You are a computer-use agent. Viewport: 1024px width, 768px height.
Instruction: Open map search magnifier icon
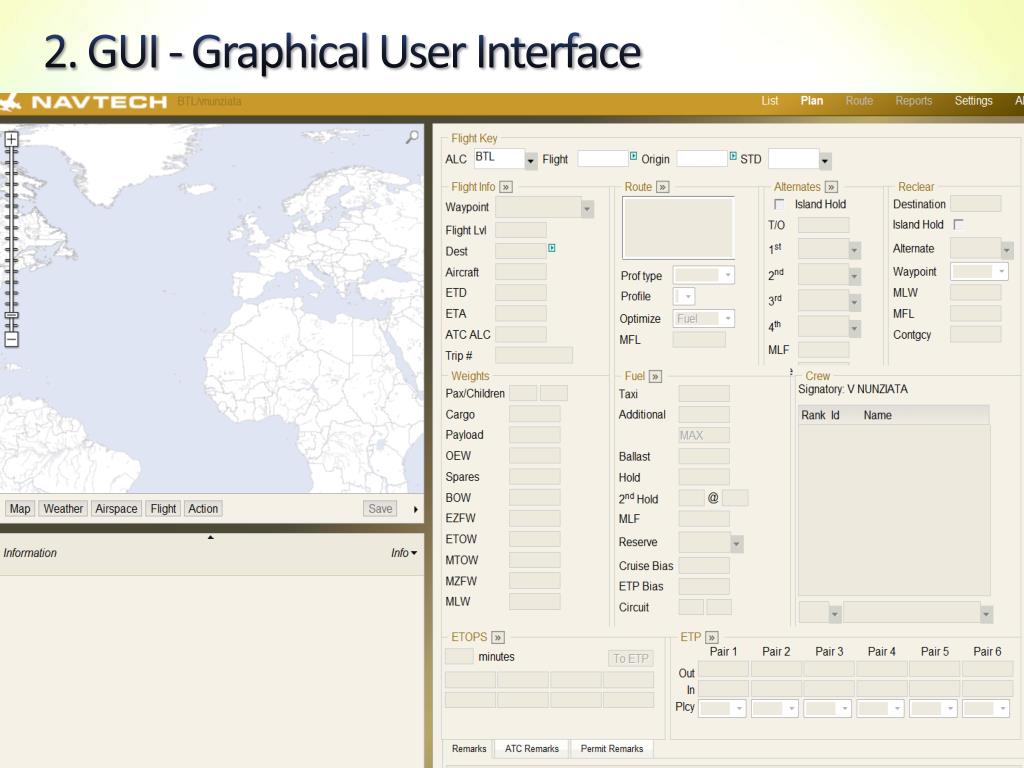pos(412,137)
